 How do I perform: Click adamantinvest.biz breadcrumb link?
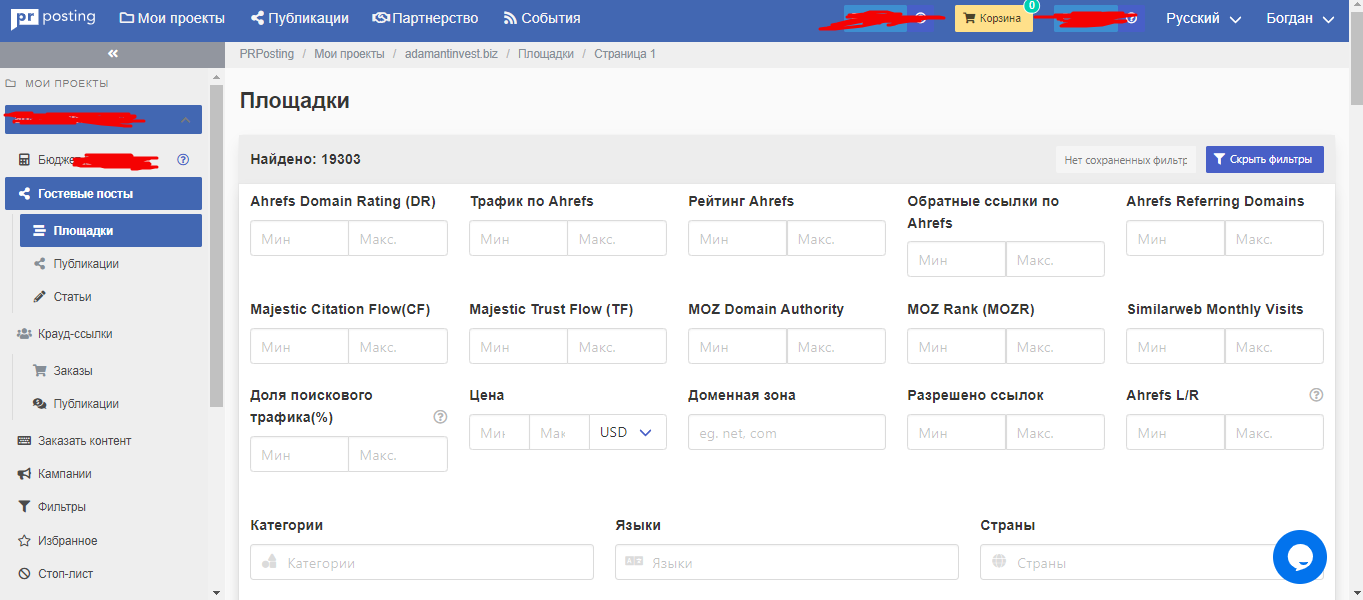click(449, 54)
